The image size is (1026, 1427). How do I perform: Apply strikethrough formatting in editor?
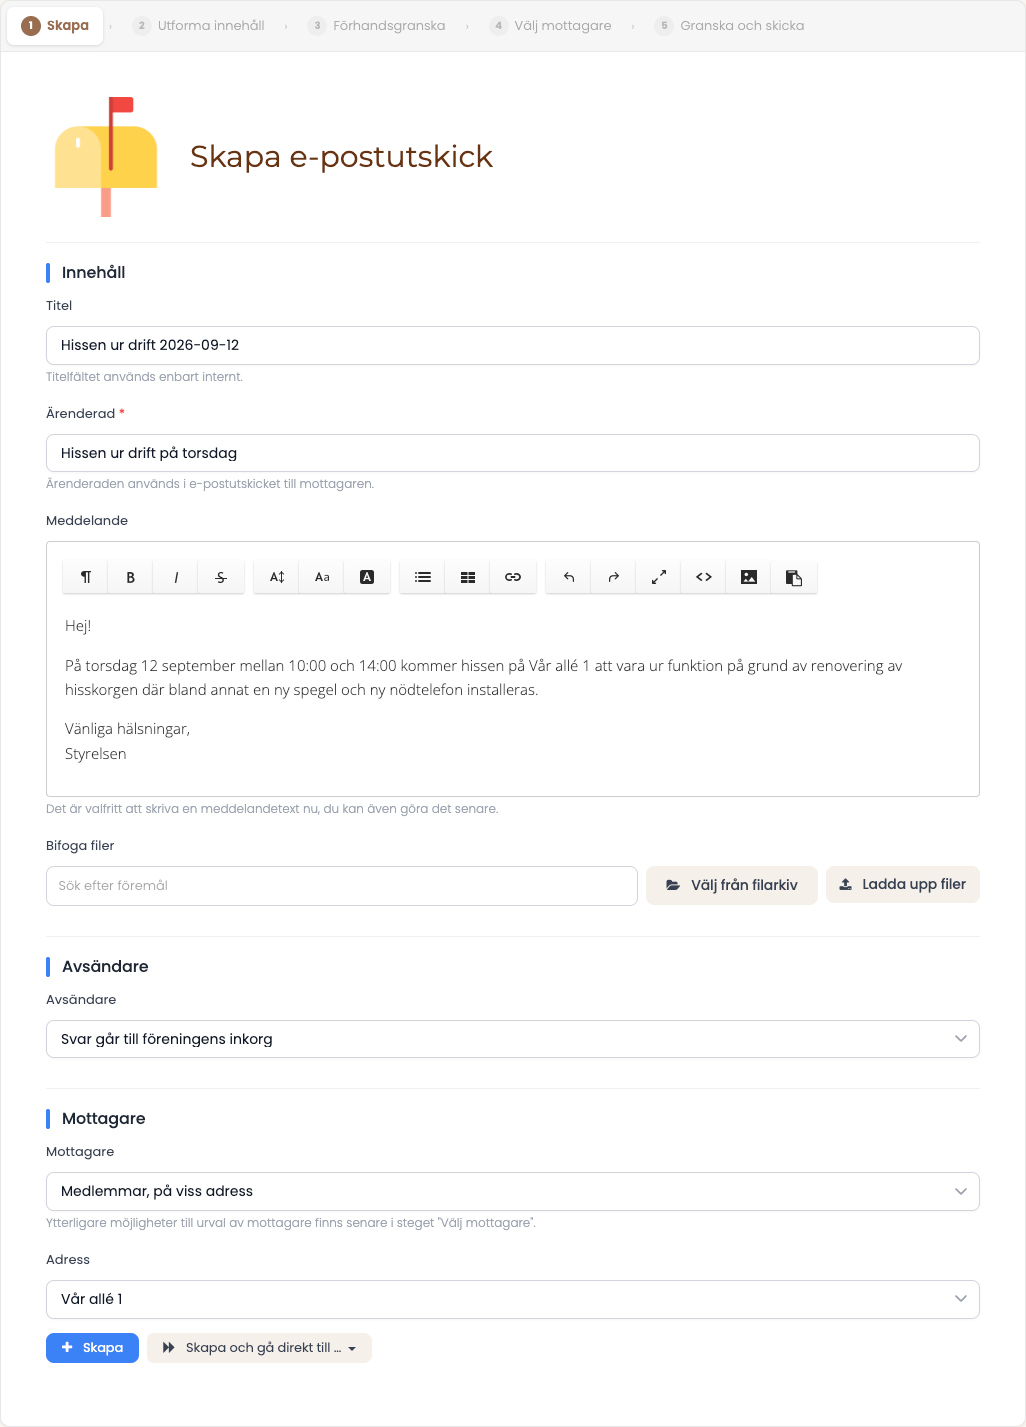click(x=221, y=577)
